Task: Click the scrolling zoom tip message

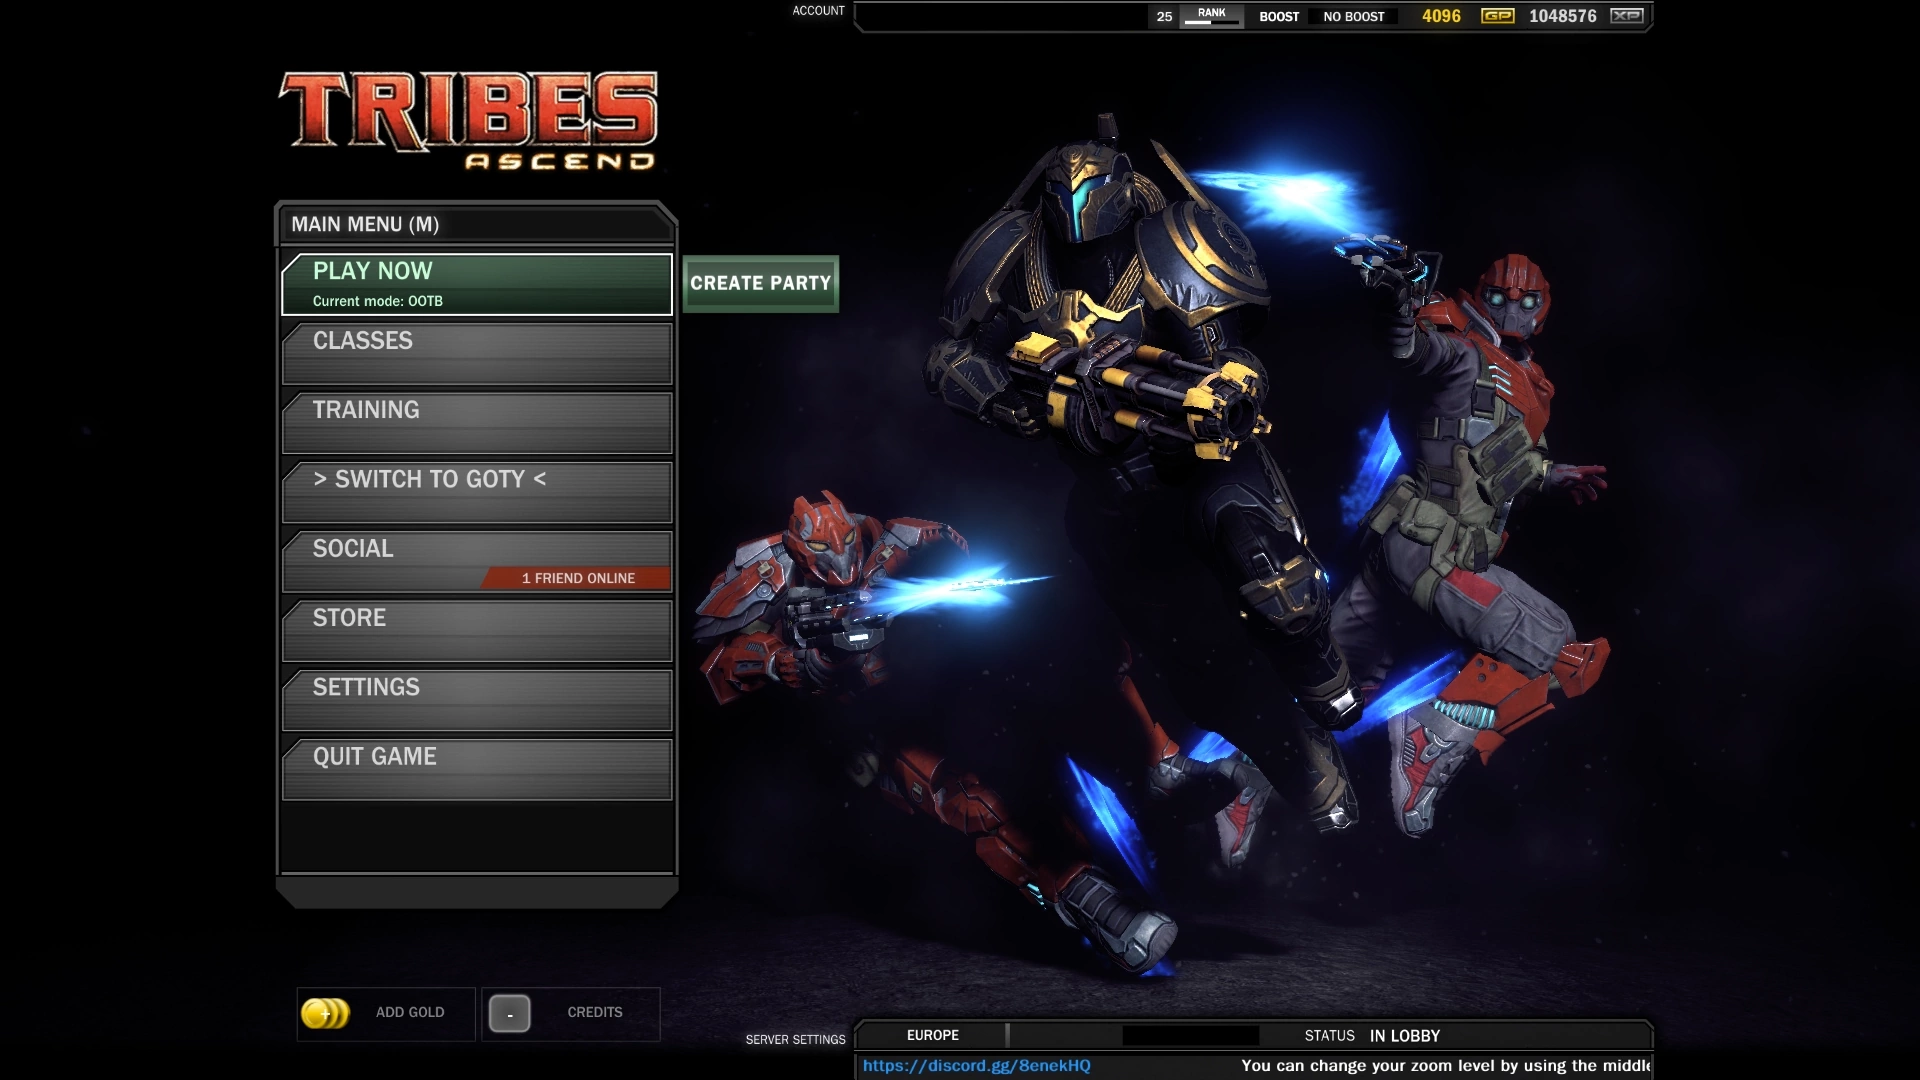Action: pos(1445,1066)
